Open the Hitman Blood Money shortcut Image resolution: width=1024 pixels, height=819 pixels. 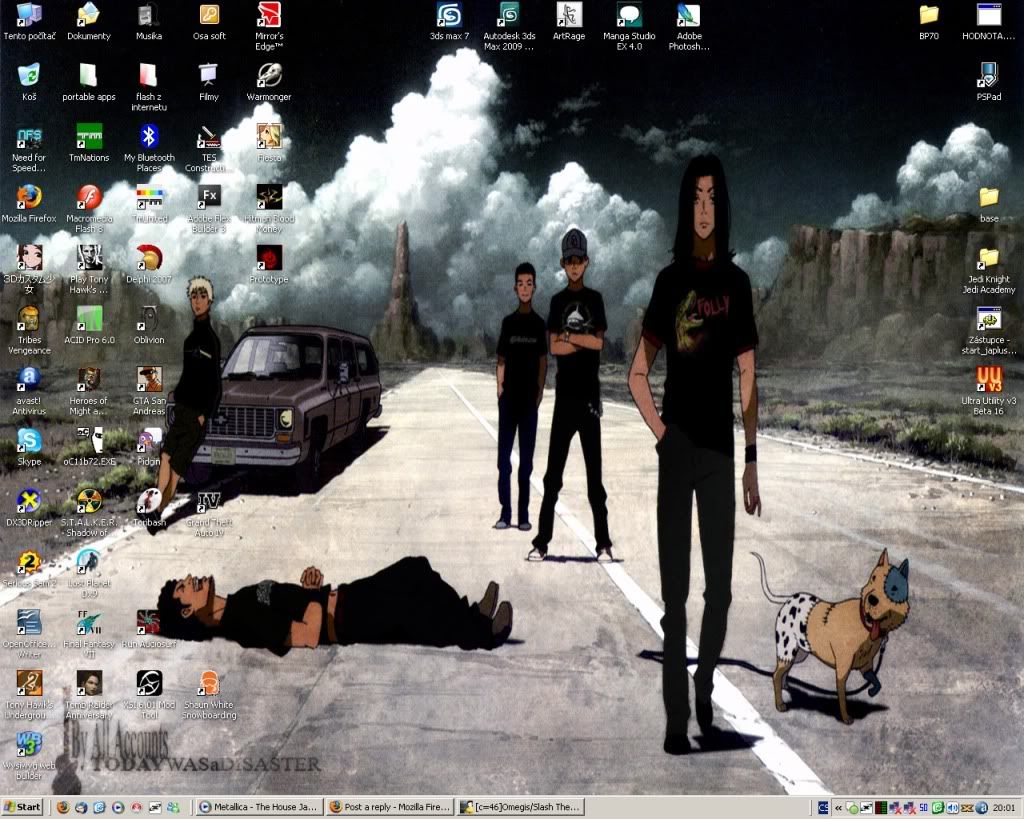(x=269, y=209)
